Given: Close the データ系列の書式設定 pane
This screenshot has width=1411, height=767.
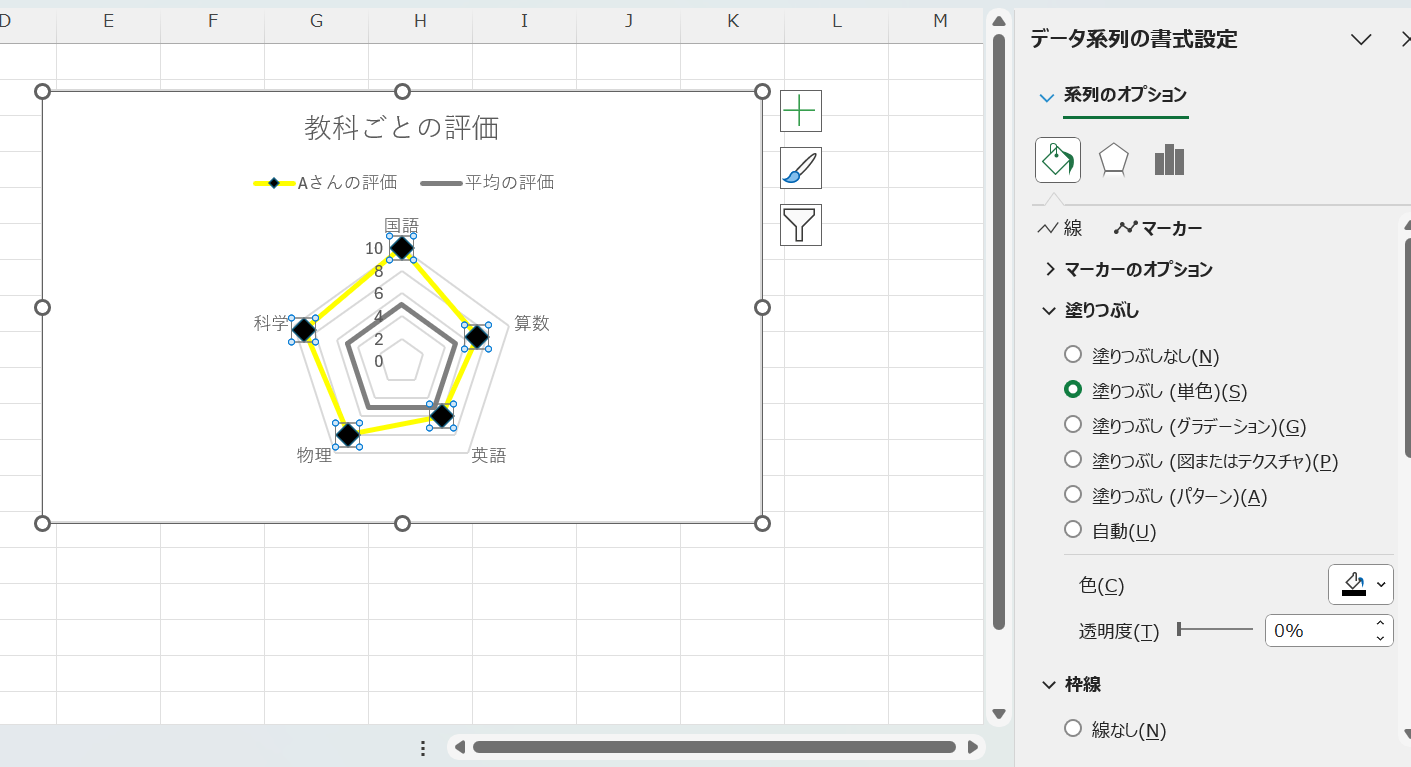Looking at the screenshot, I should coord(1404,39).
